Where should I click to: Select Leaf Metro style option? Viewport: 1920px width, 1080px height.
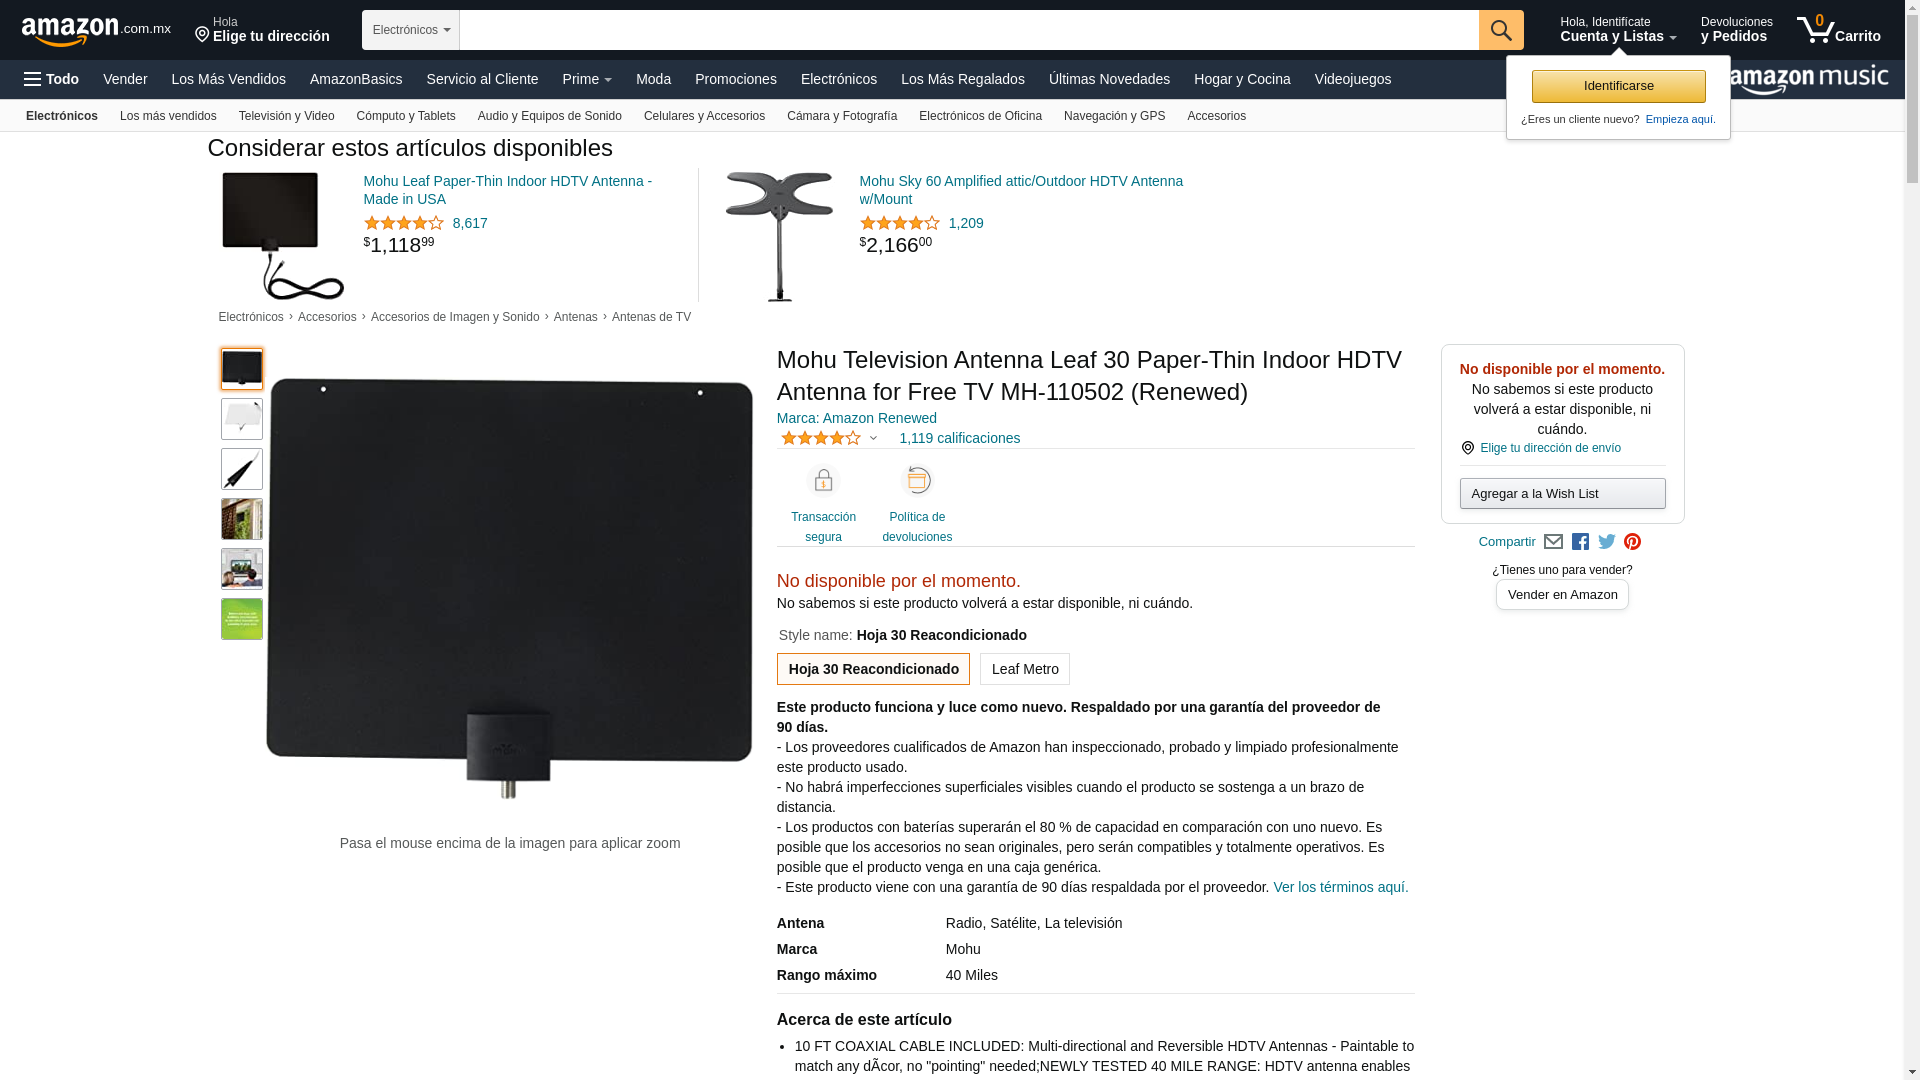(1025, 669)
